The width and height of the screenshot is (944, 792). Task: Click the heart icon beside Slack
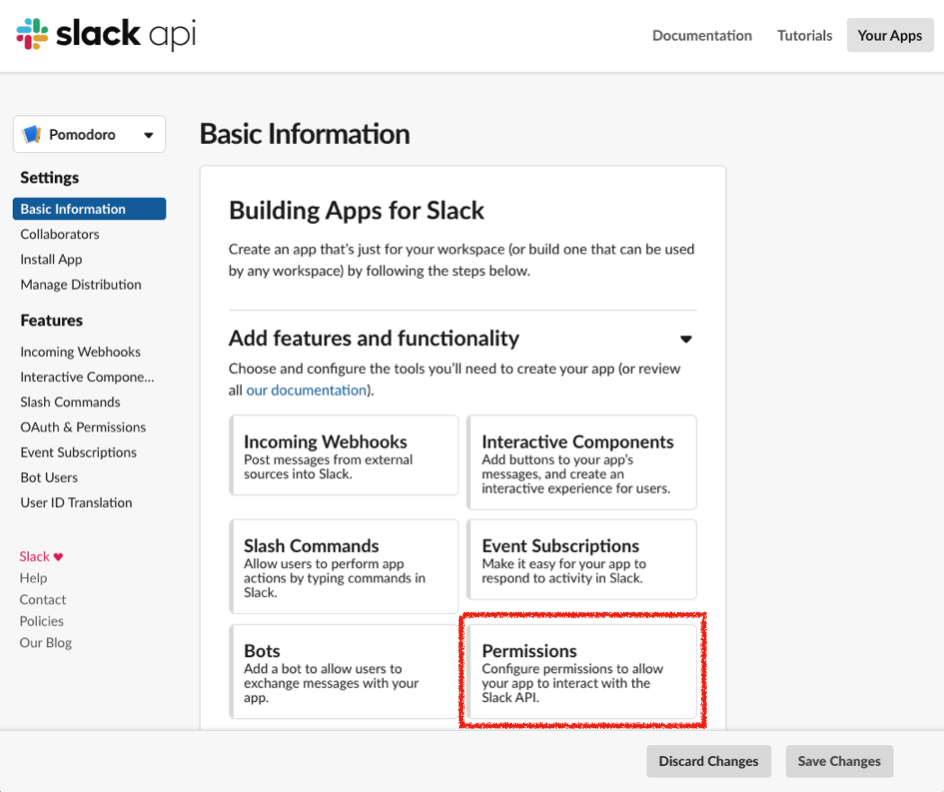(58, 557)
